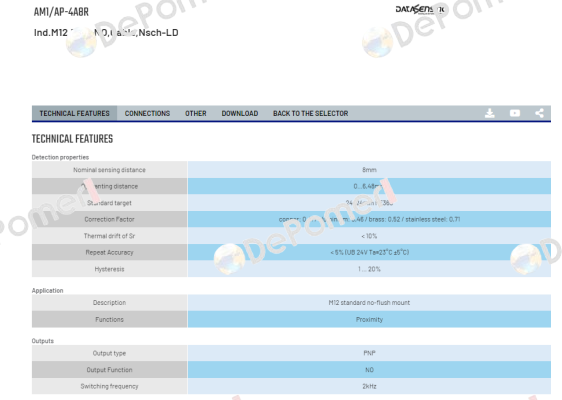Click the M12 standard no-flush mount description

point(369,303)
